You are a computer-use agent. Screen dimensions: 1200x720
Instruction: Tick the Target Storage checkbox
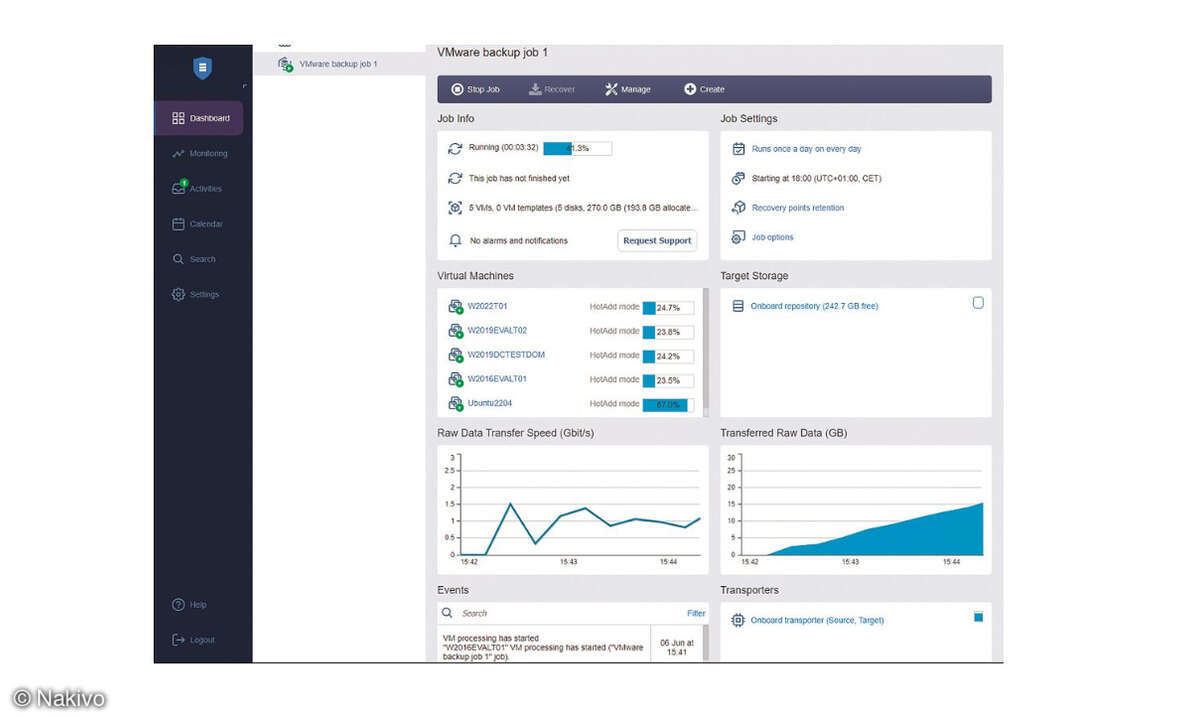pyautogui.click(x=978, y=303)
